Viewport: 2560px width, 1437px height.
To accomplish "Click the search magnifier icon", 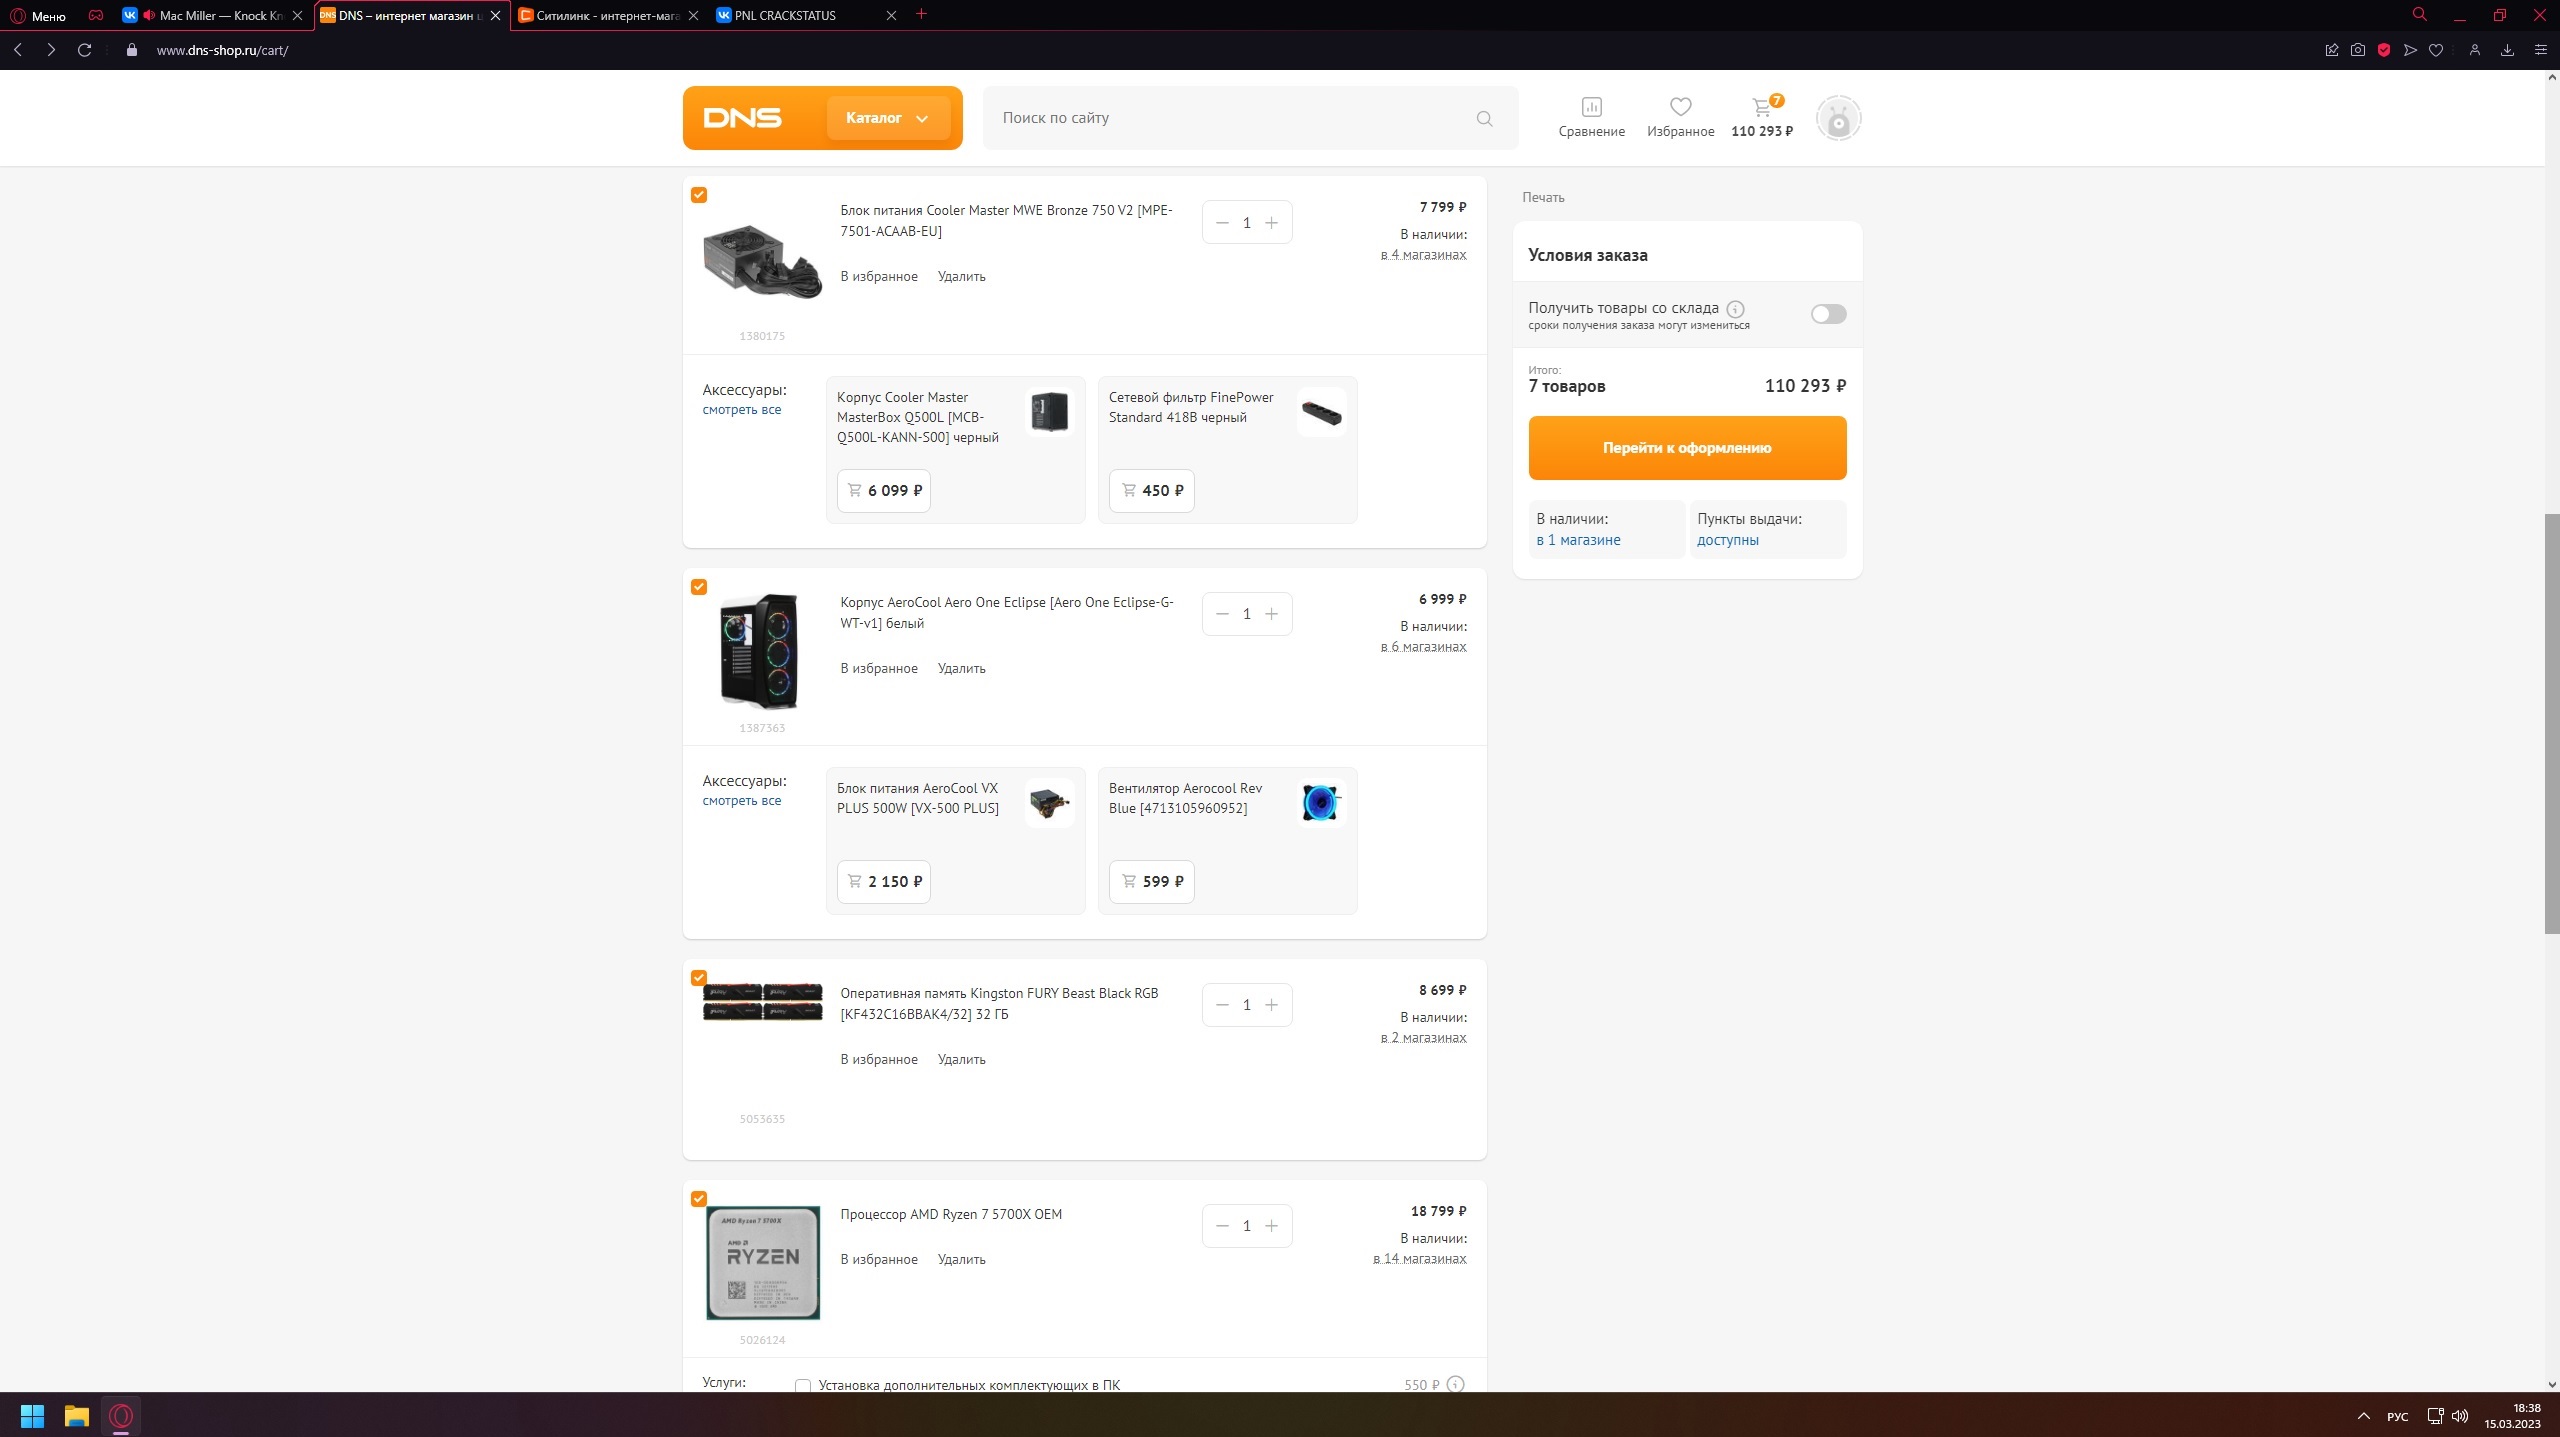I will click(1484, 119).
